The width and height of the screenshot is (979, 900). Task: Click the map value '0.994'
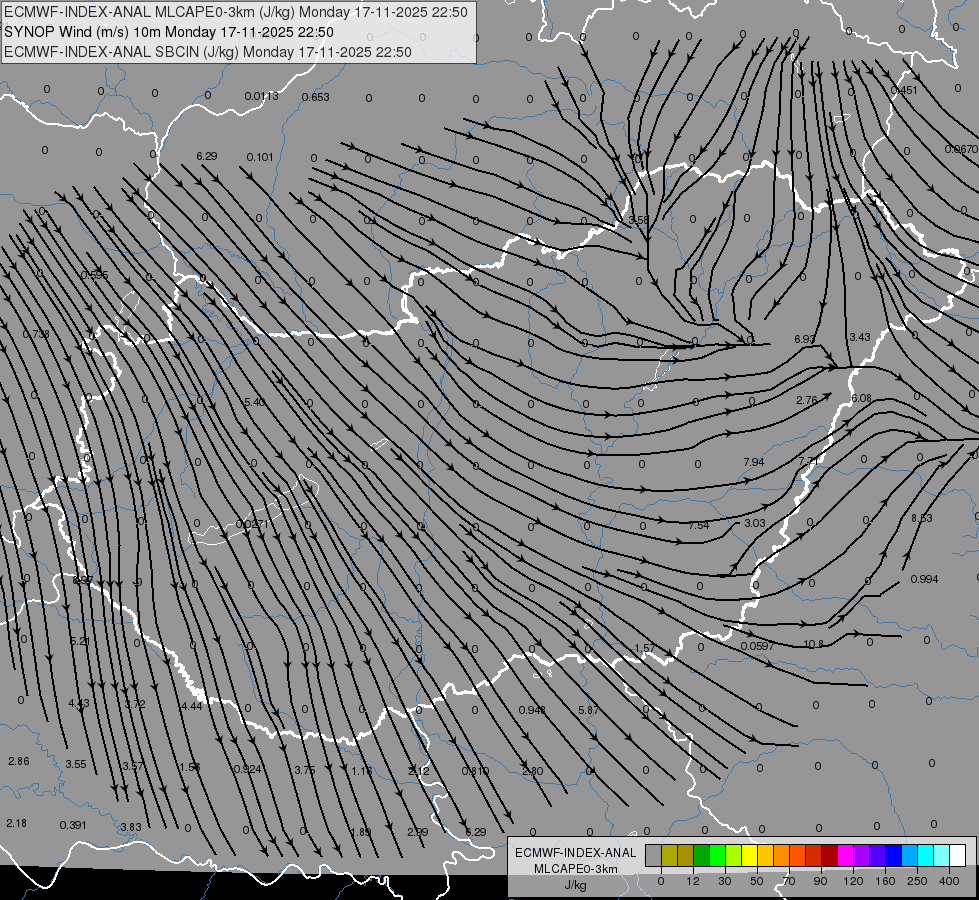pyautogui.click(x=925, y=579)
